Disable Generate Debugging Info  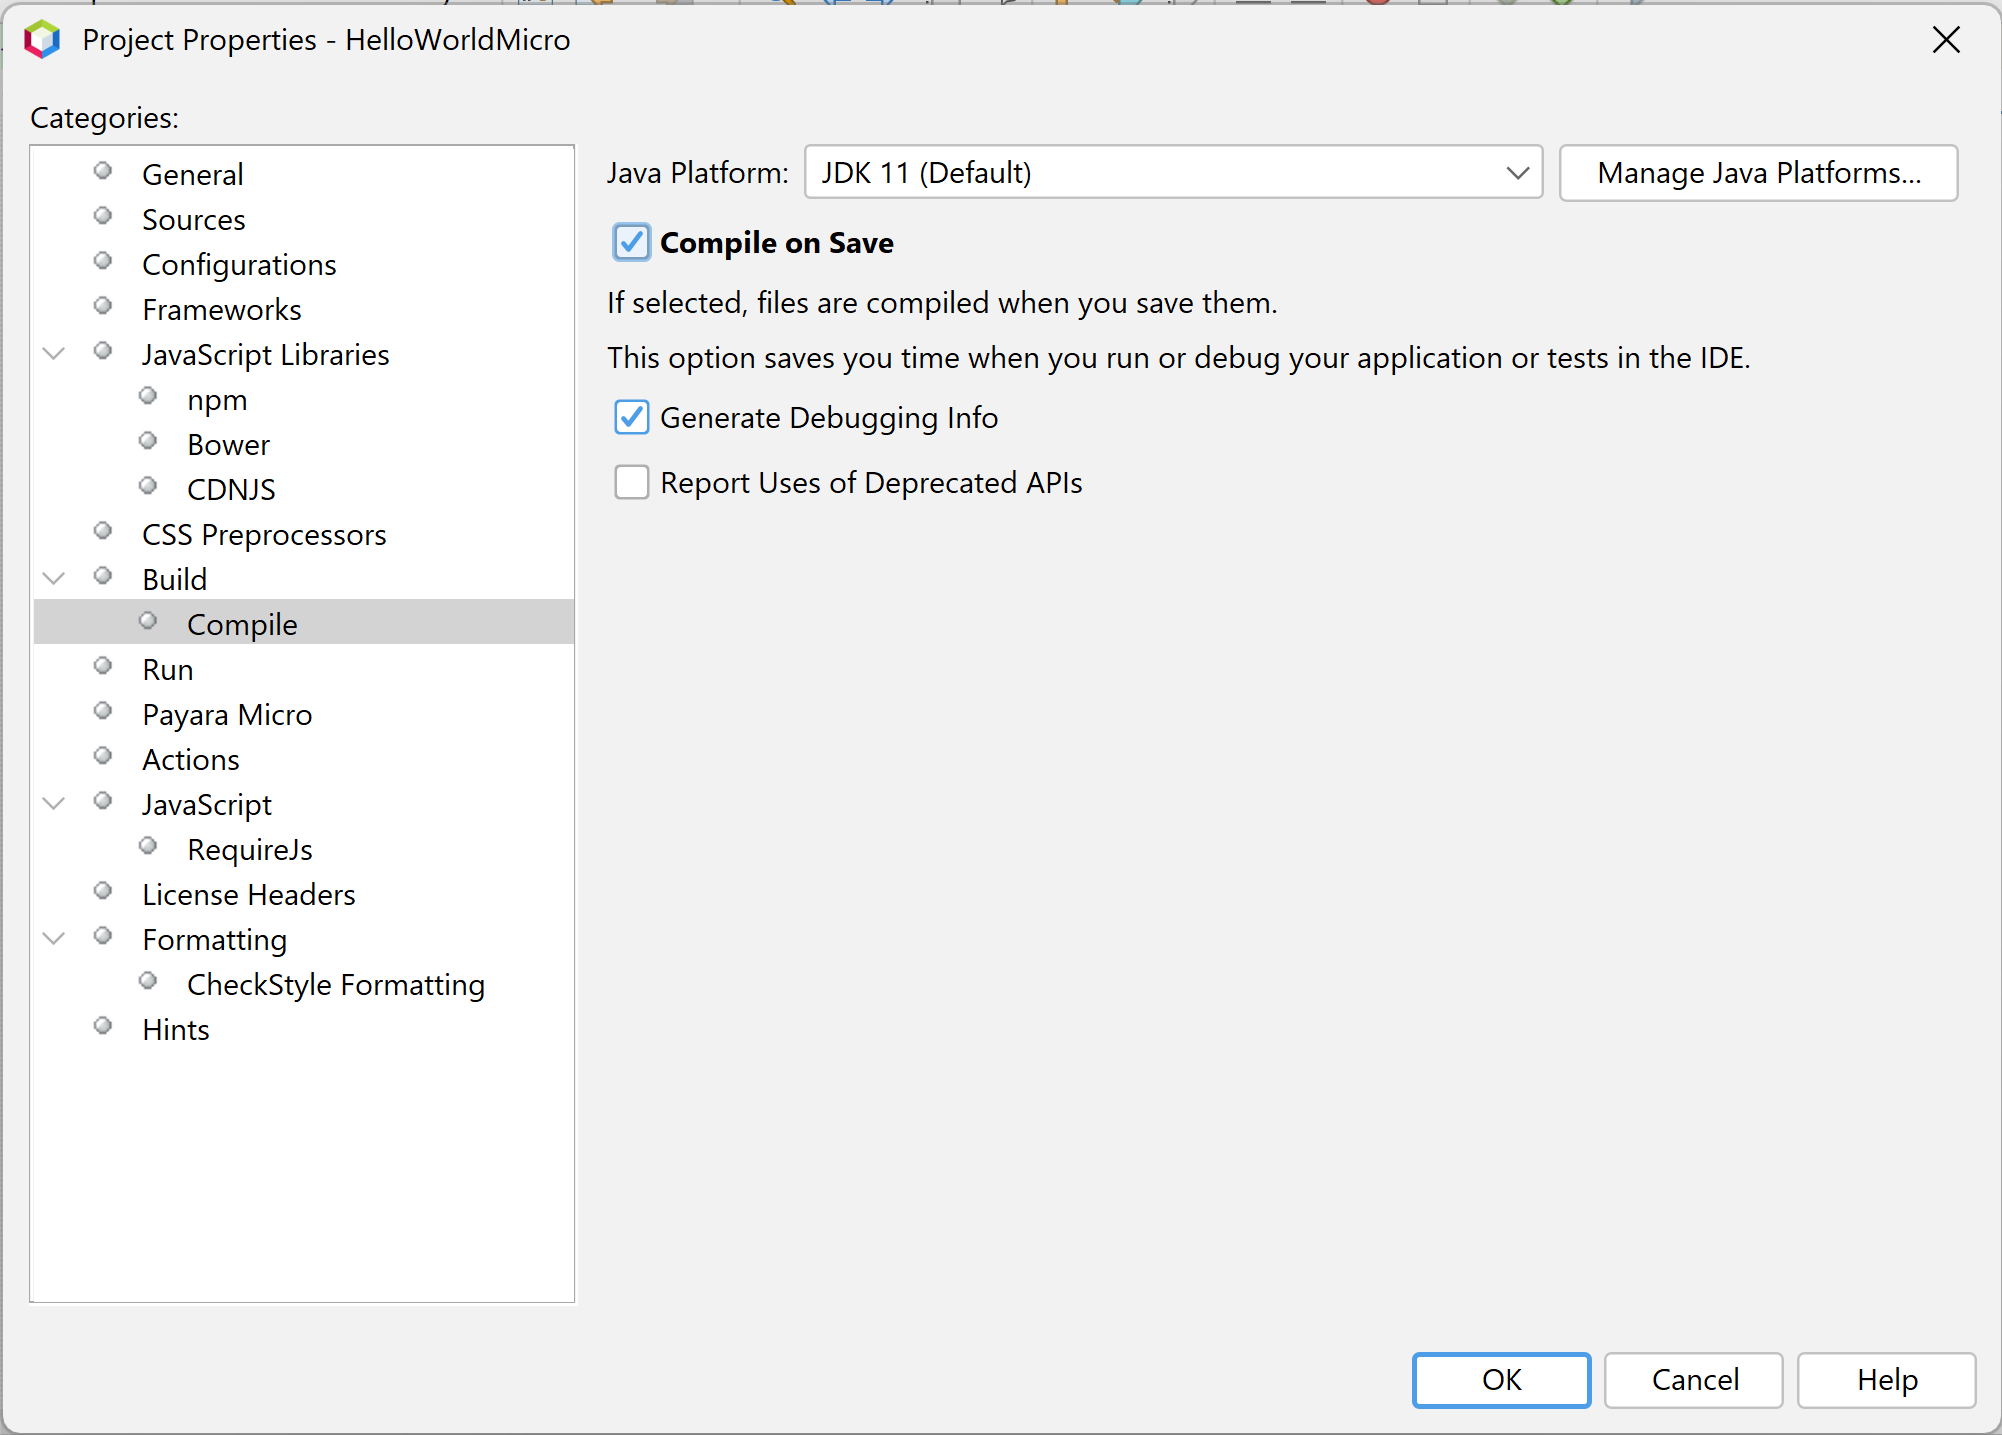[631, 417]
